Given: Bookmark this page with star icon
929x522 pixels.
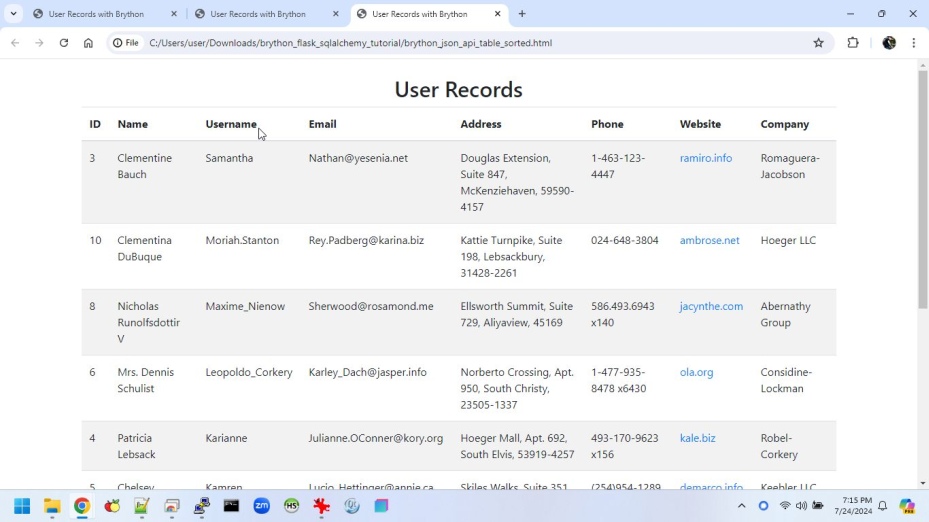Looking at the screenshot, I should click(x=818, y=43).
